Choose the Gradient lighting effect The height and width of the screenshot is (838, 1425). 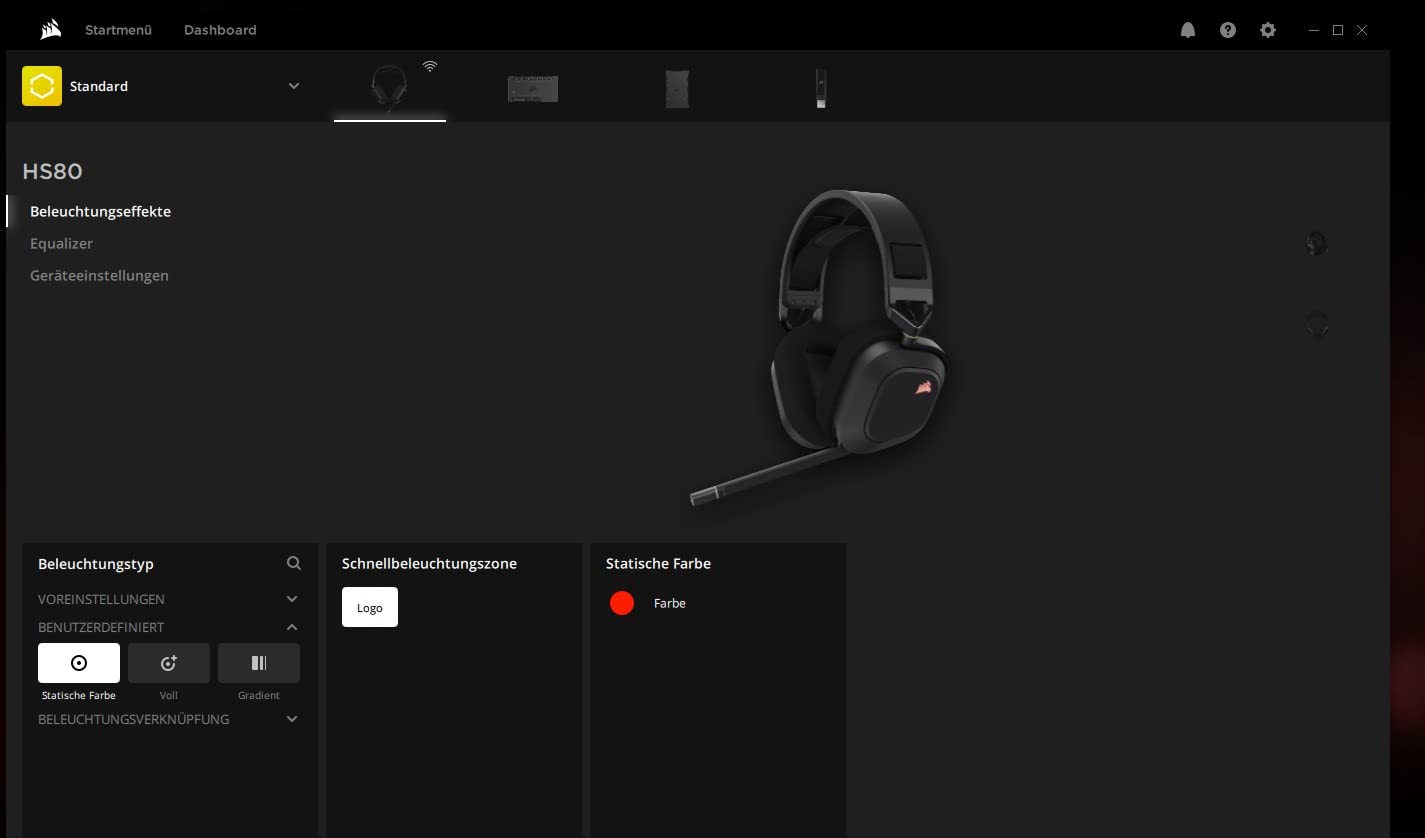pyautogui.click(x=259, y=663)
